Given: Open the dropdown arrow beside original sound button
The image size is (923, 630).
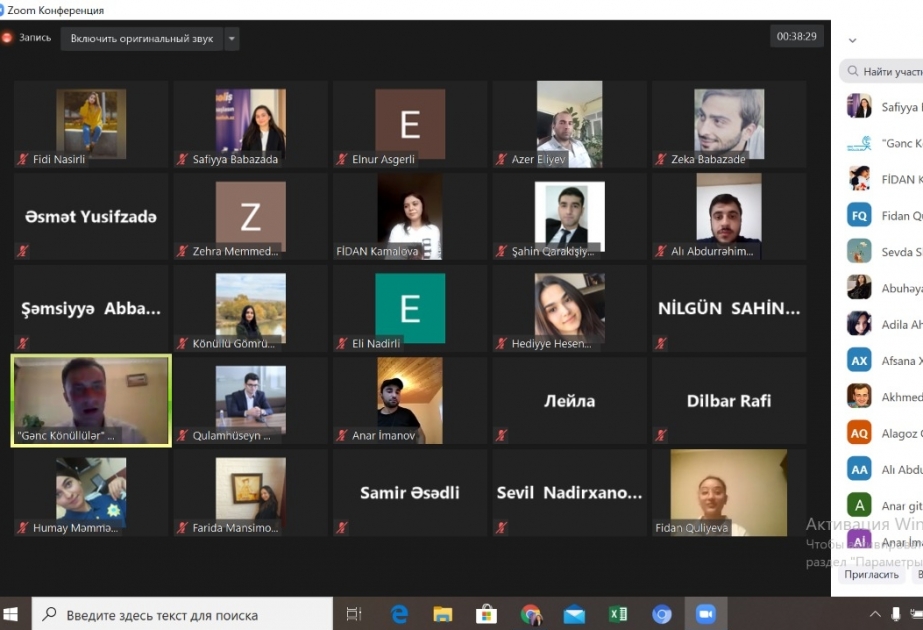Looking at the screenshot, I should [232, 39].
